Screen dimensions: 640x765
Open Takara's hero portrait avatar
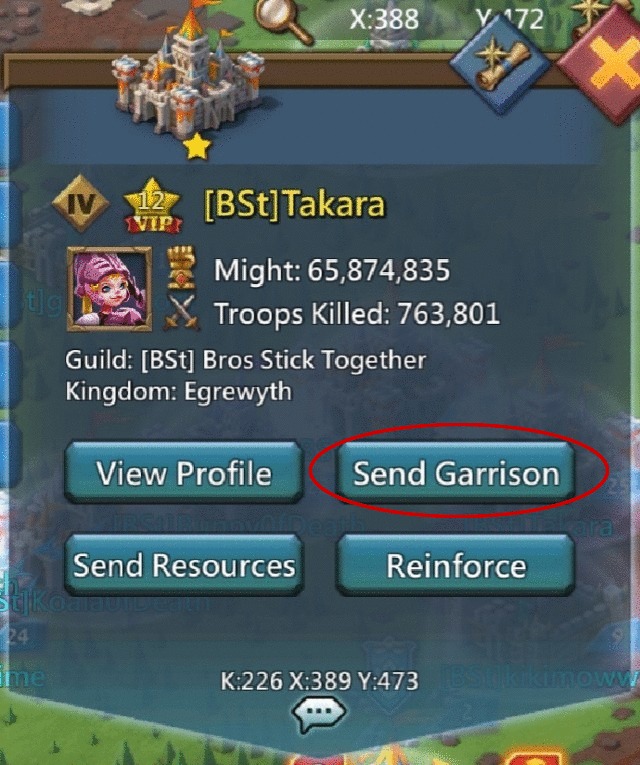coord(109,288)
